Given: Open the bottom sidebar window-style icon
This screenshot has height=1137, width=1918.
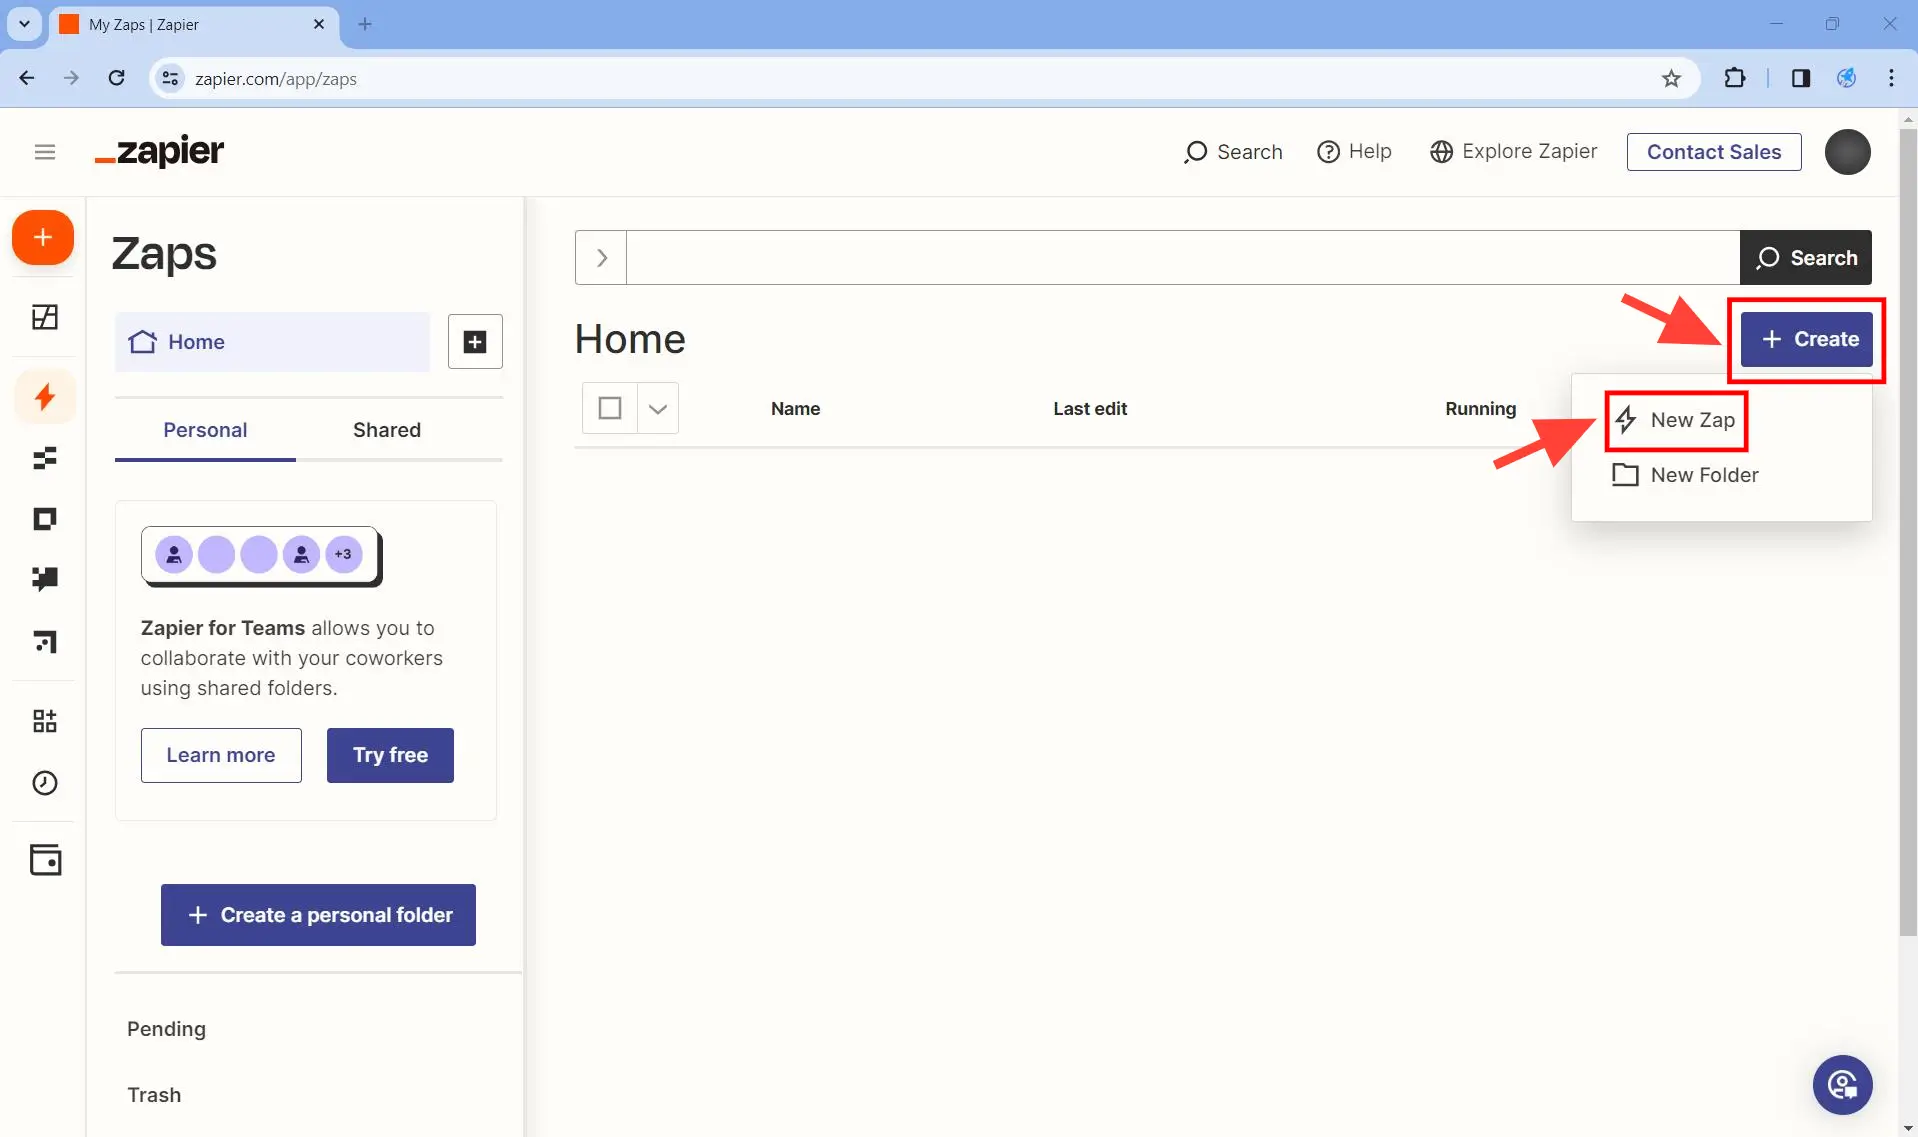Looking at the screenshot, I should pos(45,860).
